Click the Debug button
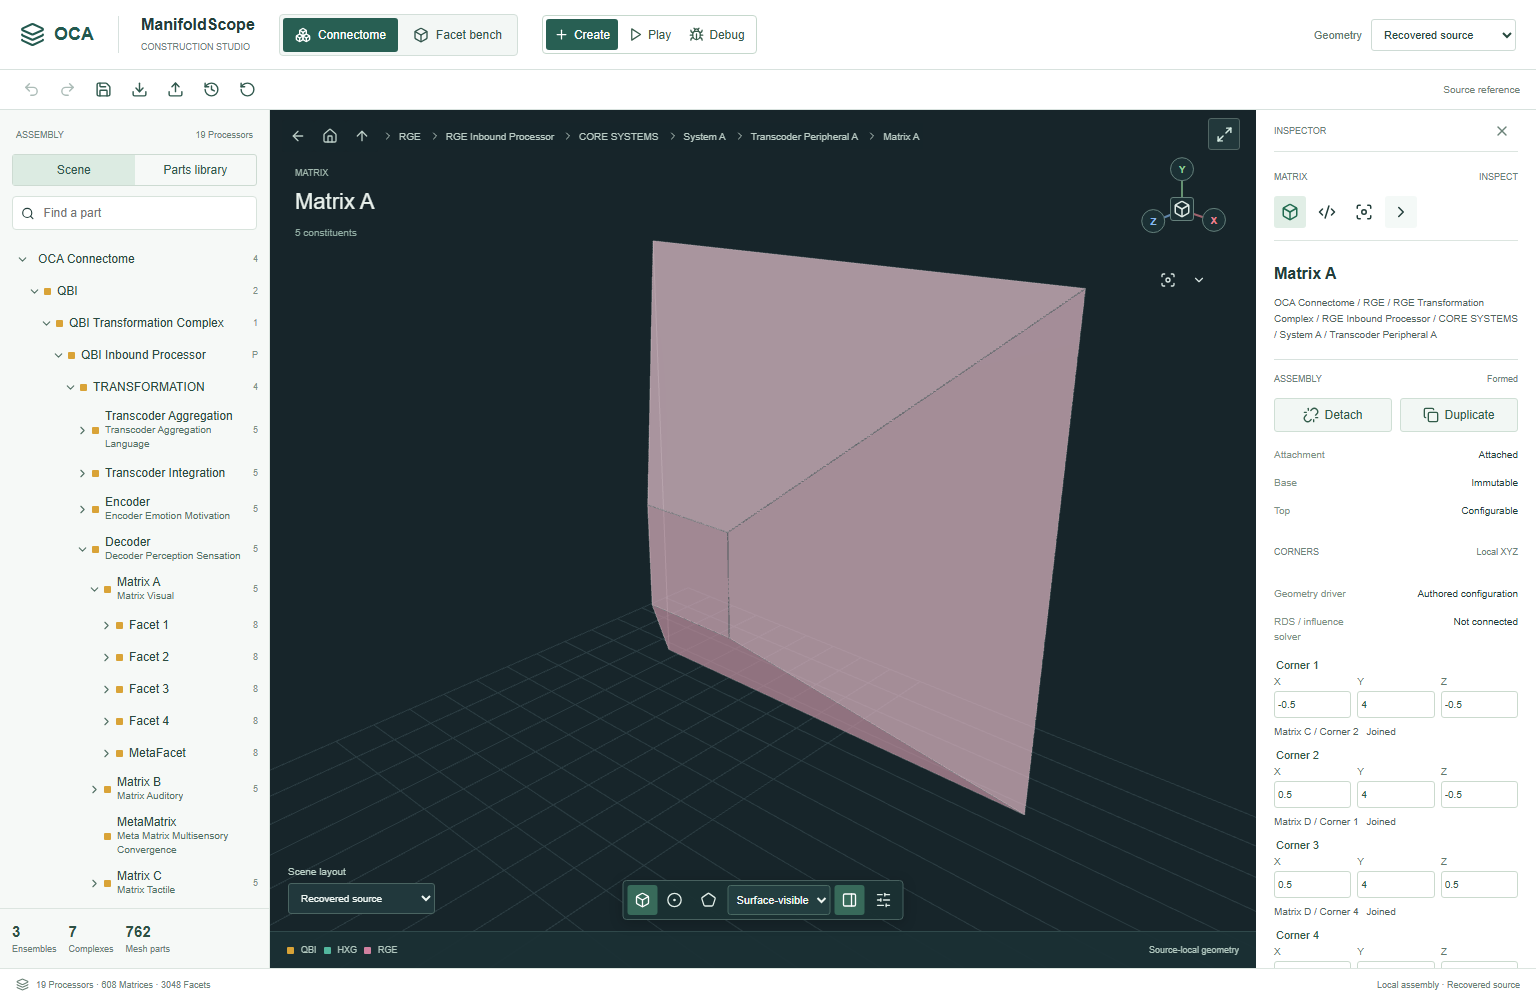 [717, 35]
